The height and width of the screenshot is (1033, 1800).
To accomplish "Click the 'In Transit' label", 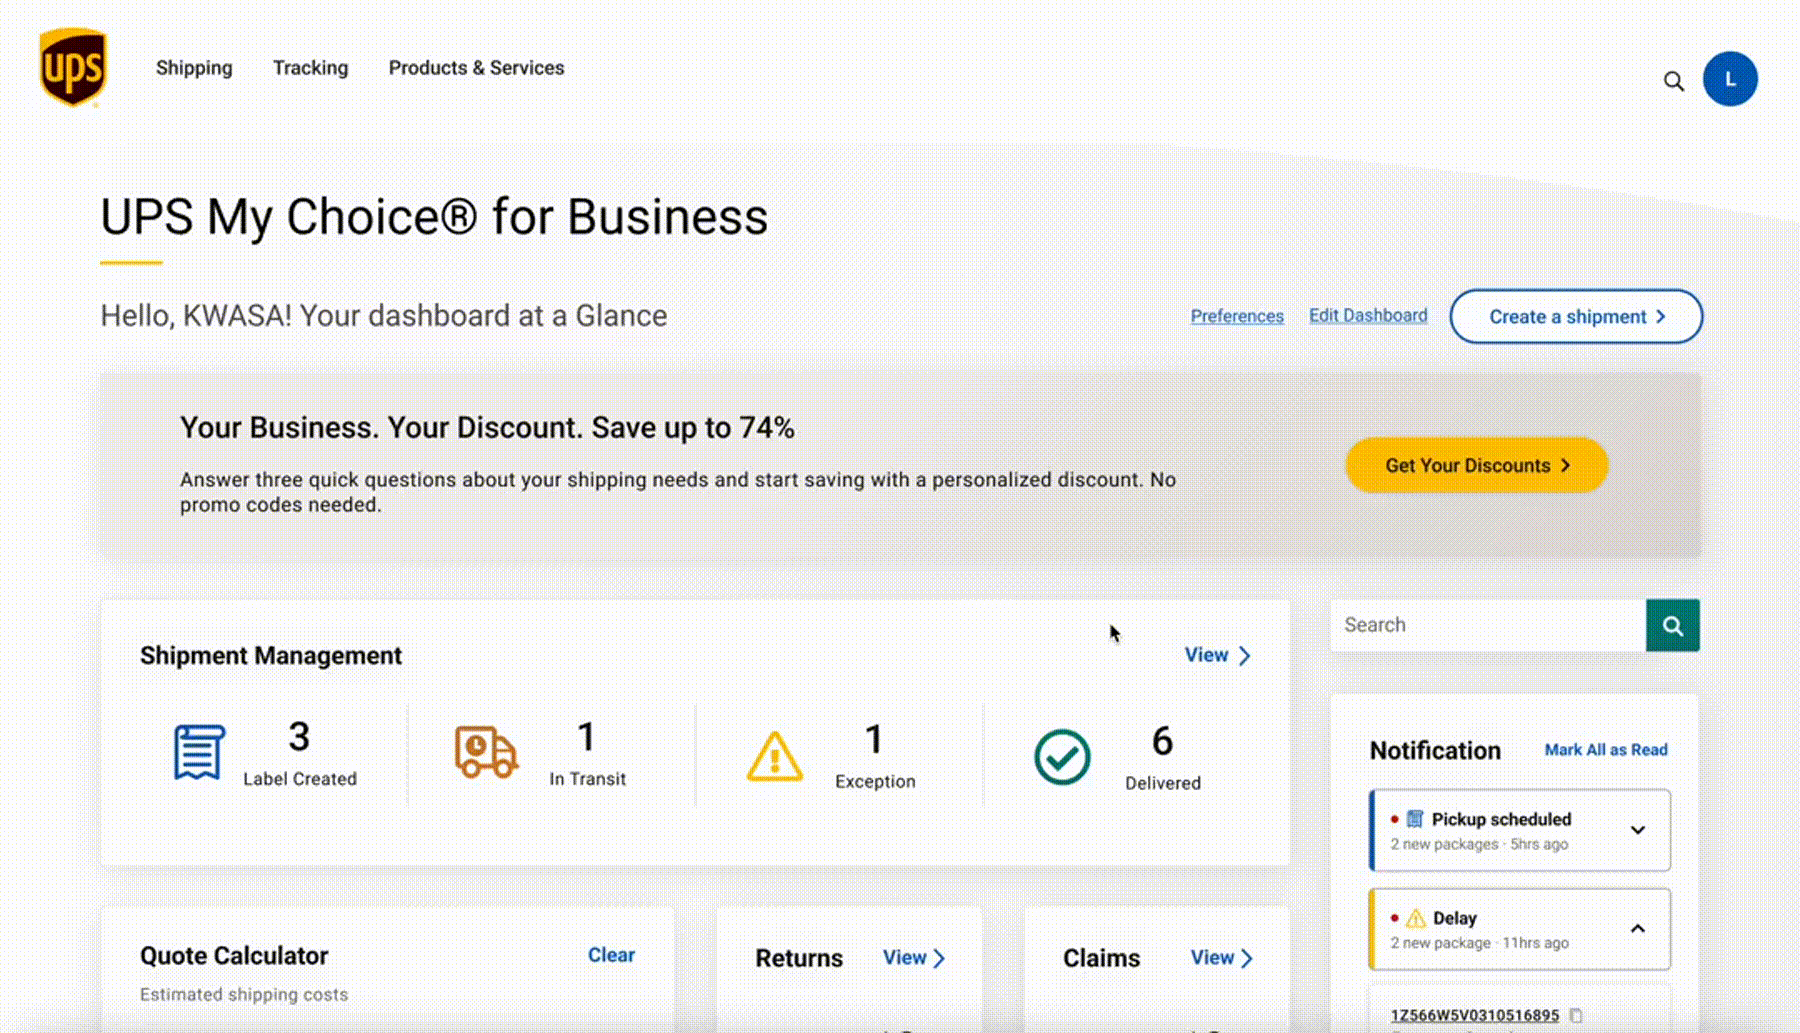I will pyautogui.click(x=588, y=779).
